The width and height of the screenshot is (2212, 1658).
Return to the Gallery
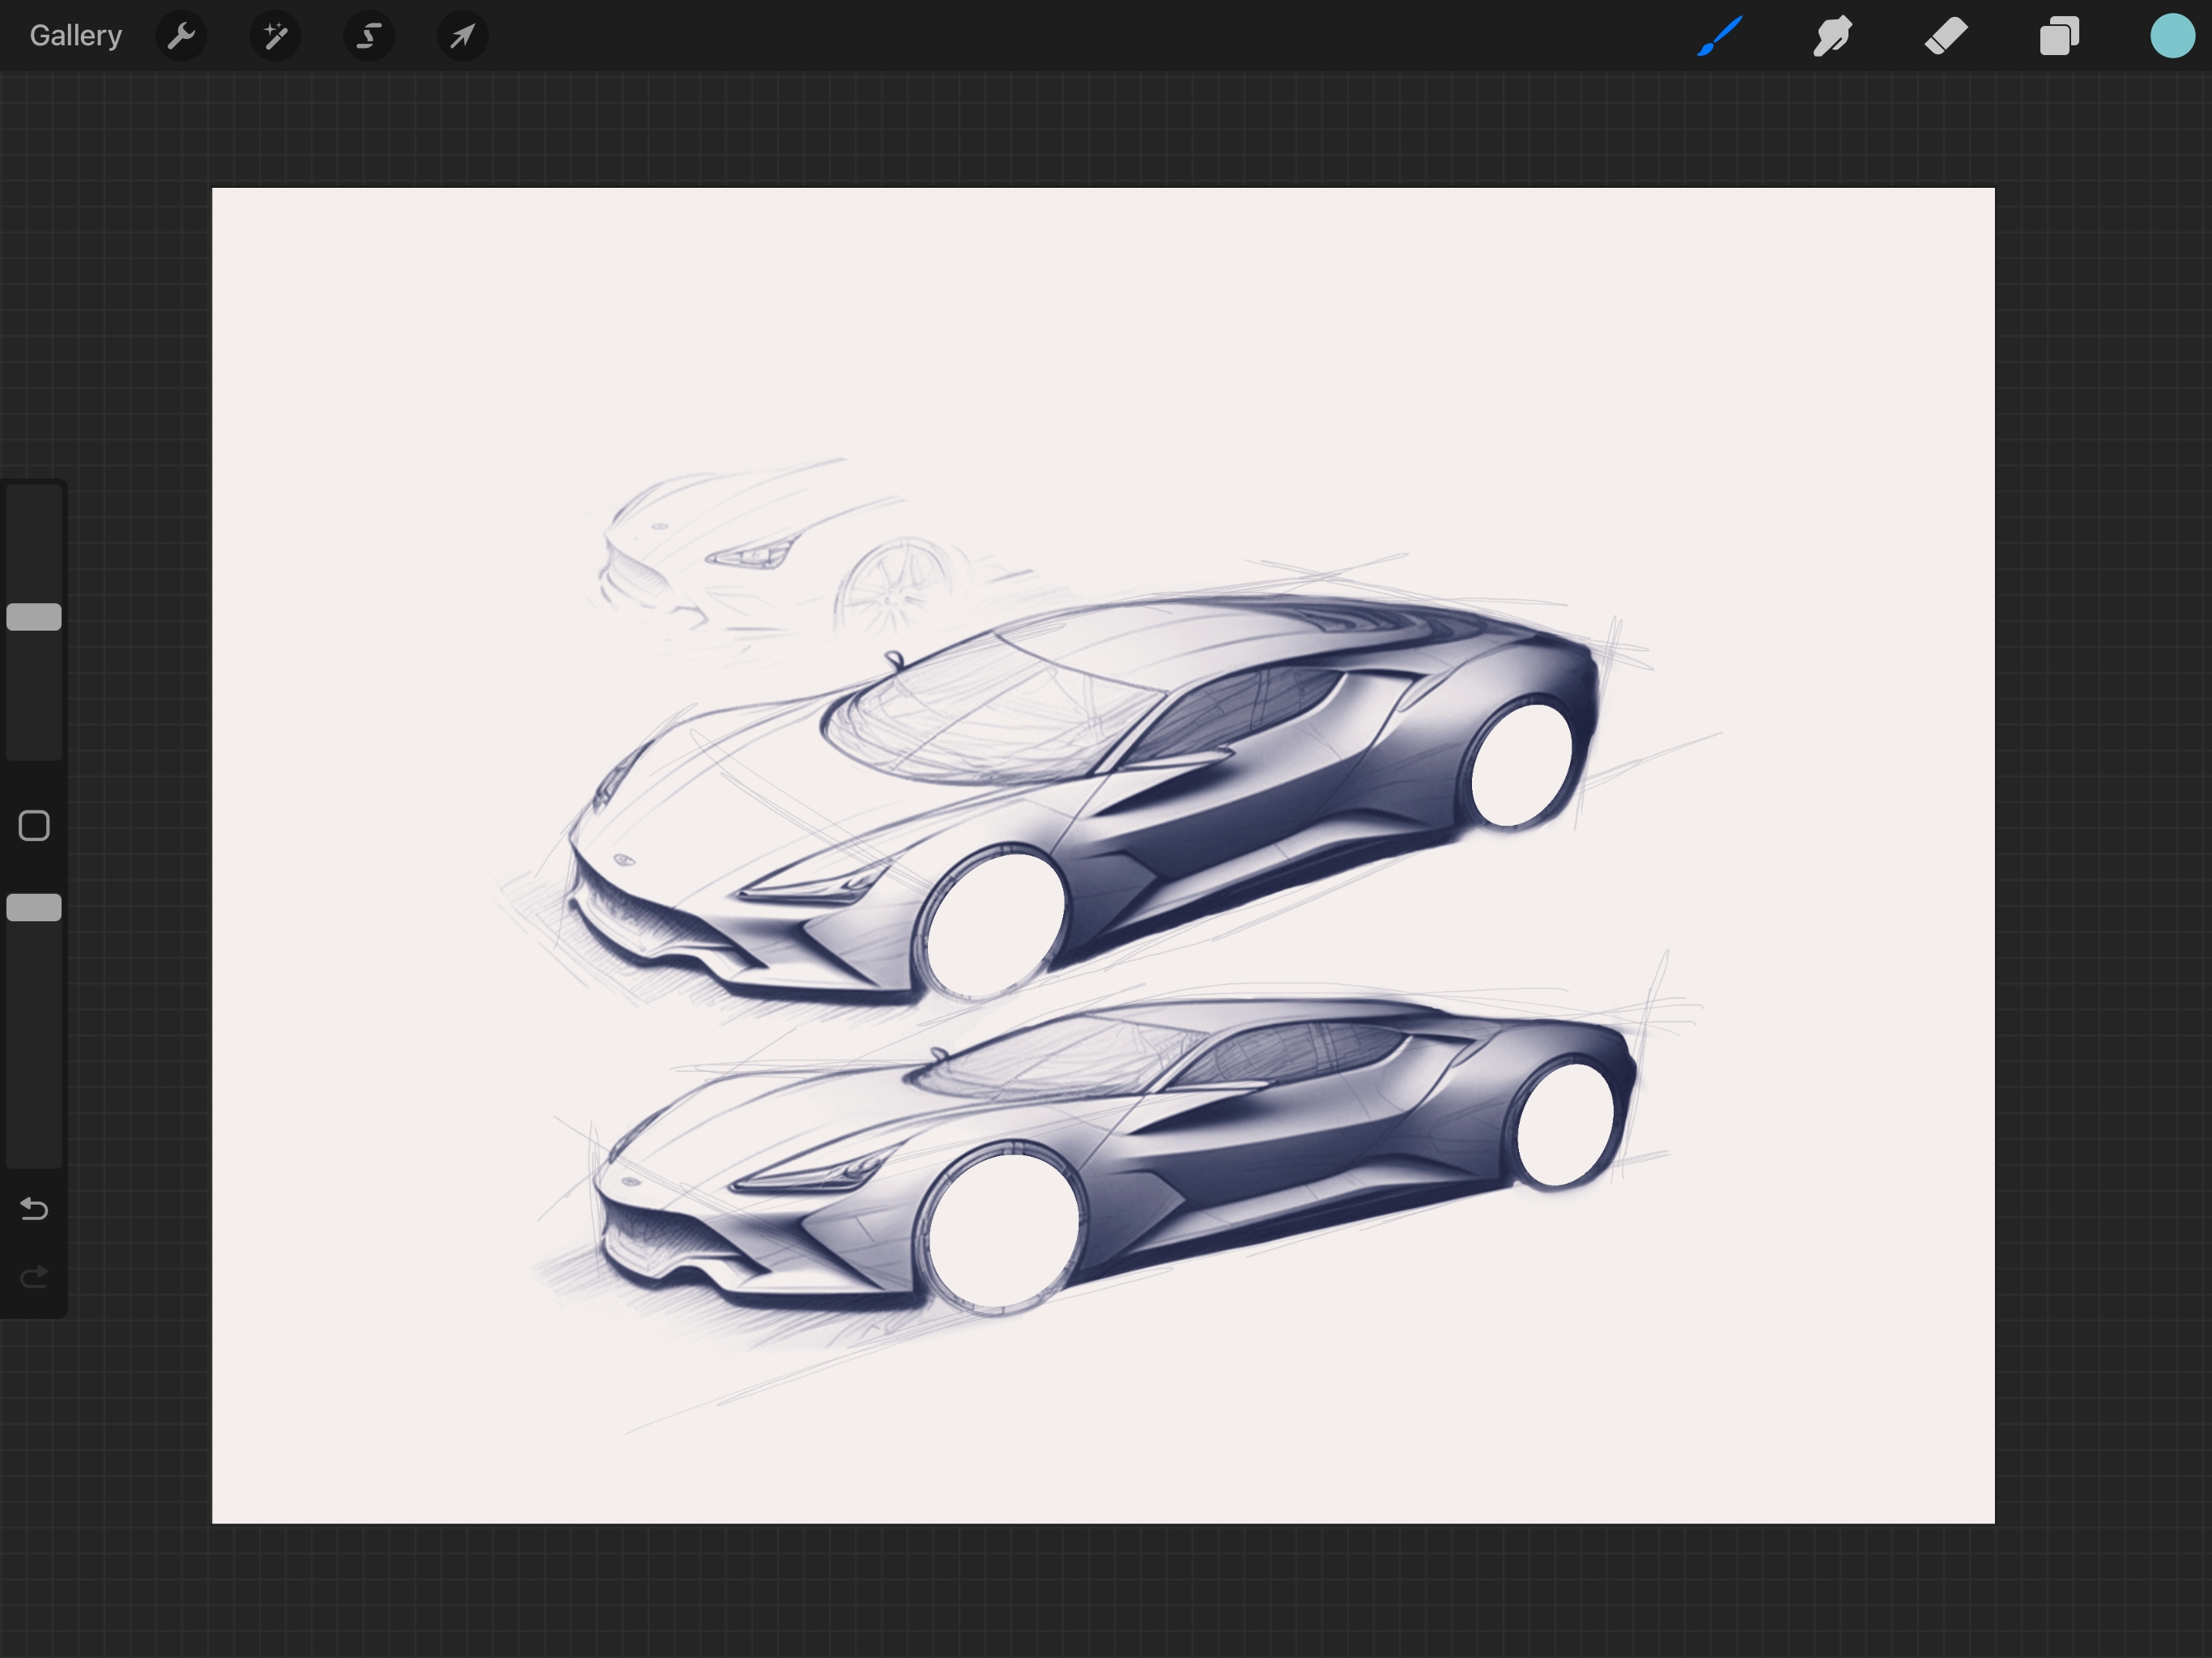pyautogui.click(x=76, y=35)
